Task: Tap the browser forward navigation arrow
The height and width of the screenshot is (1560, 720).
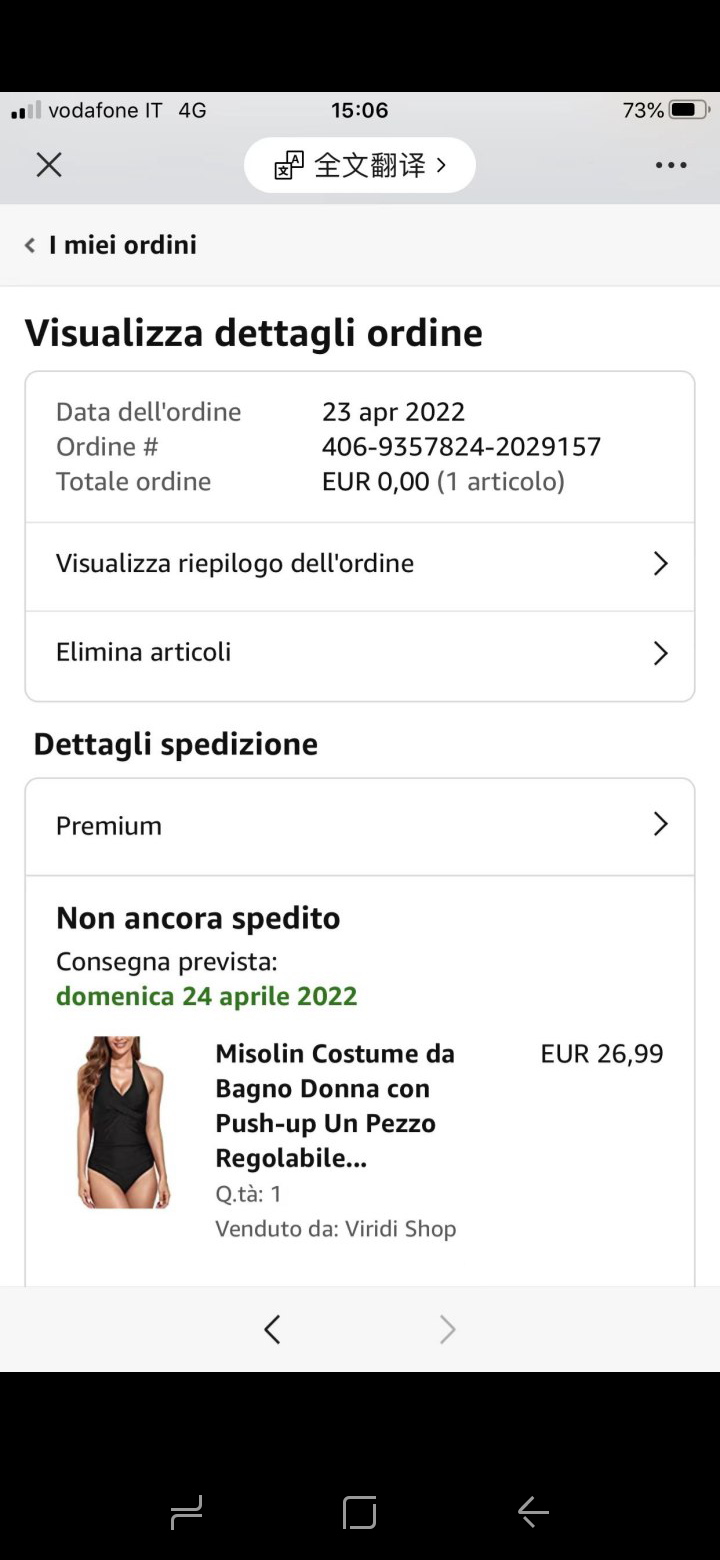Action: (x=447, y=1329)
